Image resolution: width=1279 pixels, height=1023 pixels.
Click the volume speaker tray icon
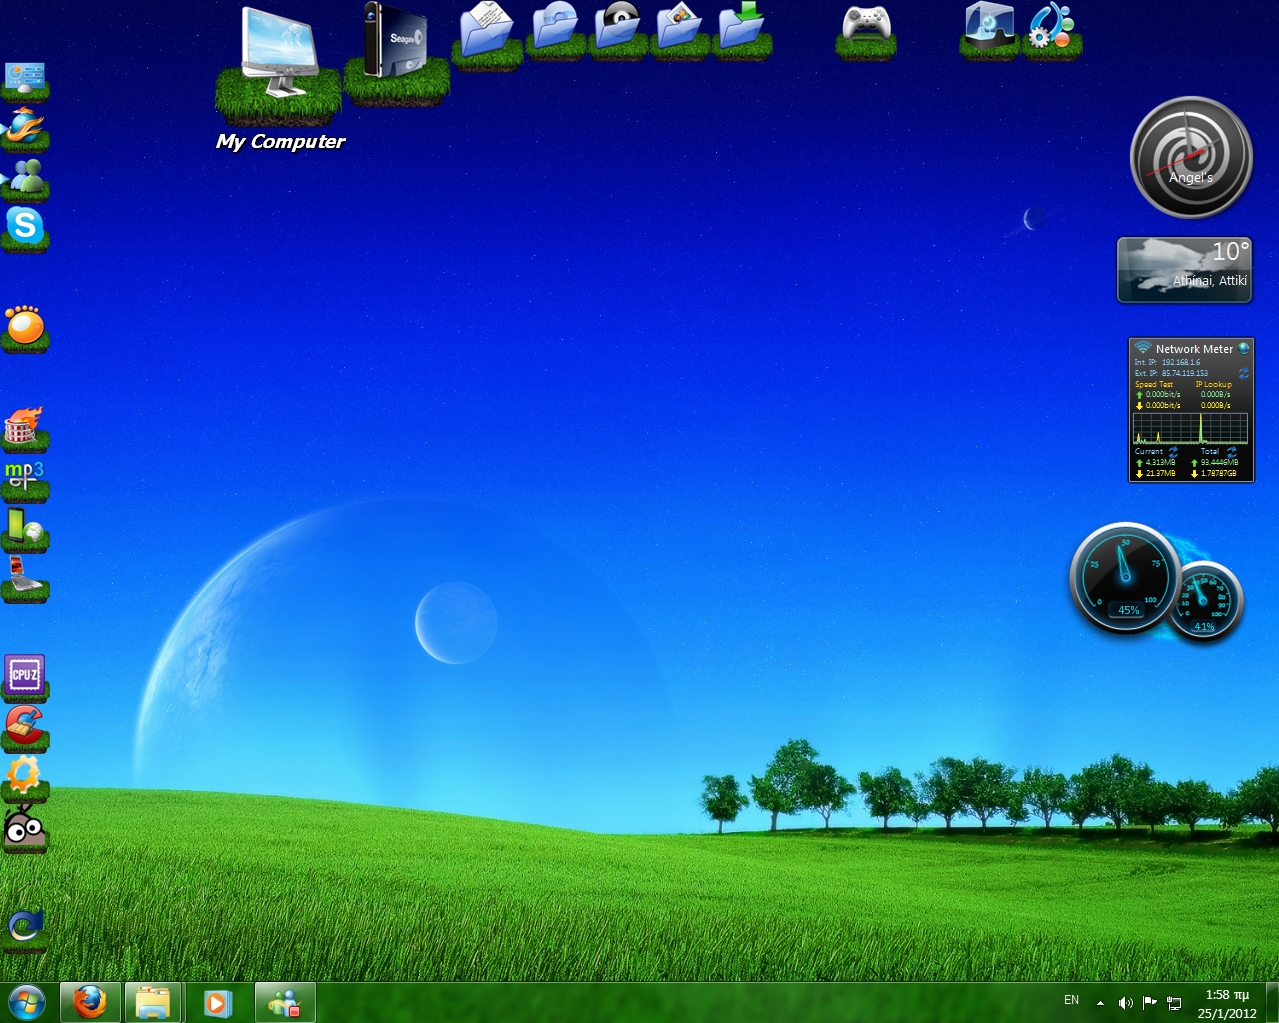pyautogui.click(x=1125, y=1003)
